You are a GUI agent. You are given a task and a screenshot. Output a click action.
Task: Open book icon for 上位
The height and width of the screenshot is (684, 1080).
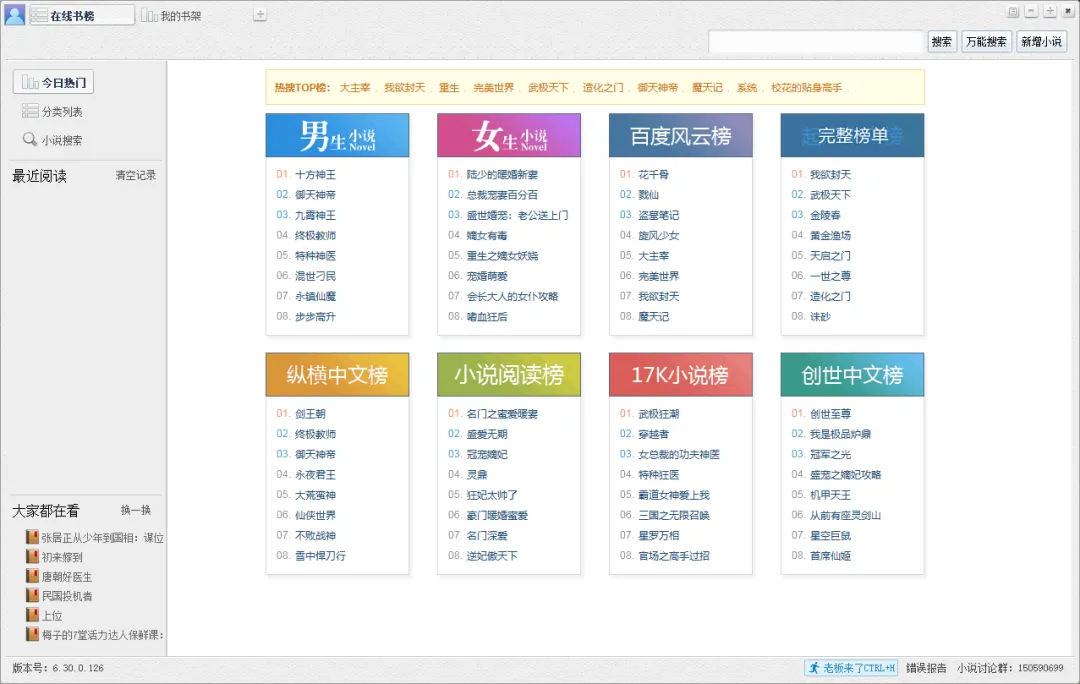[32, 614]
